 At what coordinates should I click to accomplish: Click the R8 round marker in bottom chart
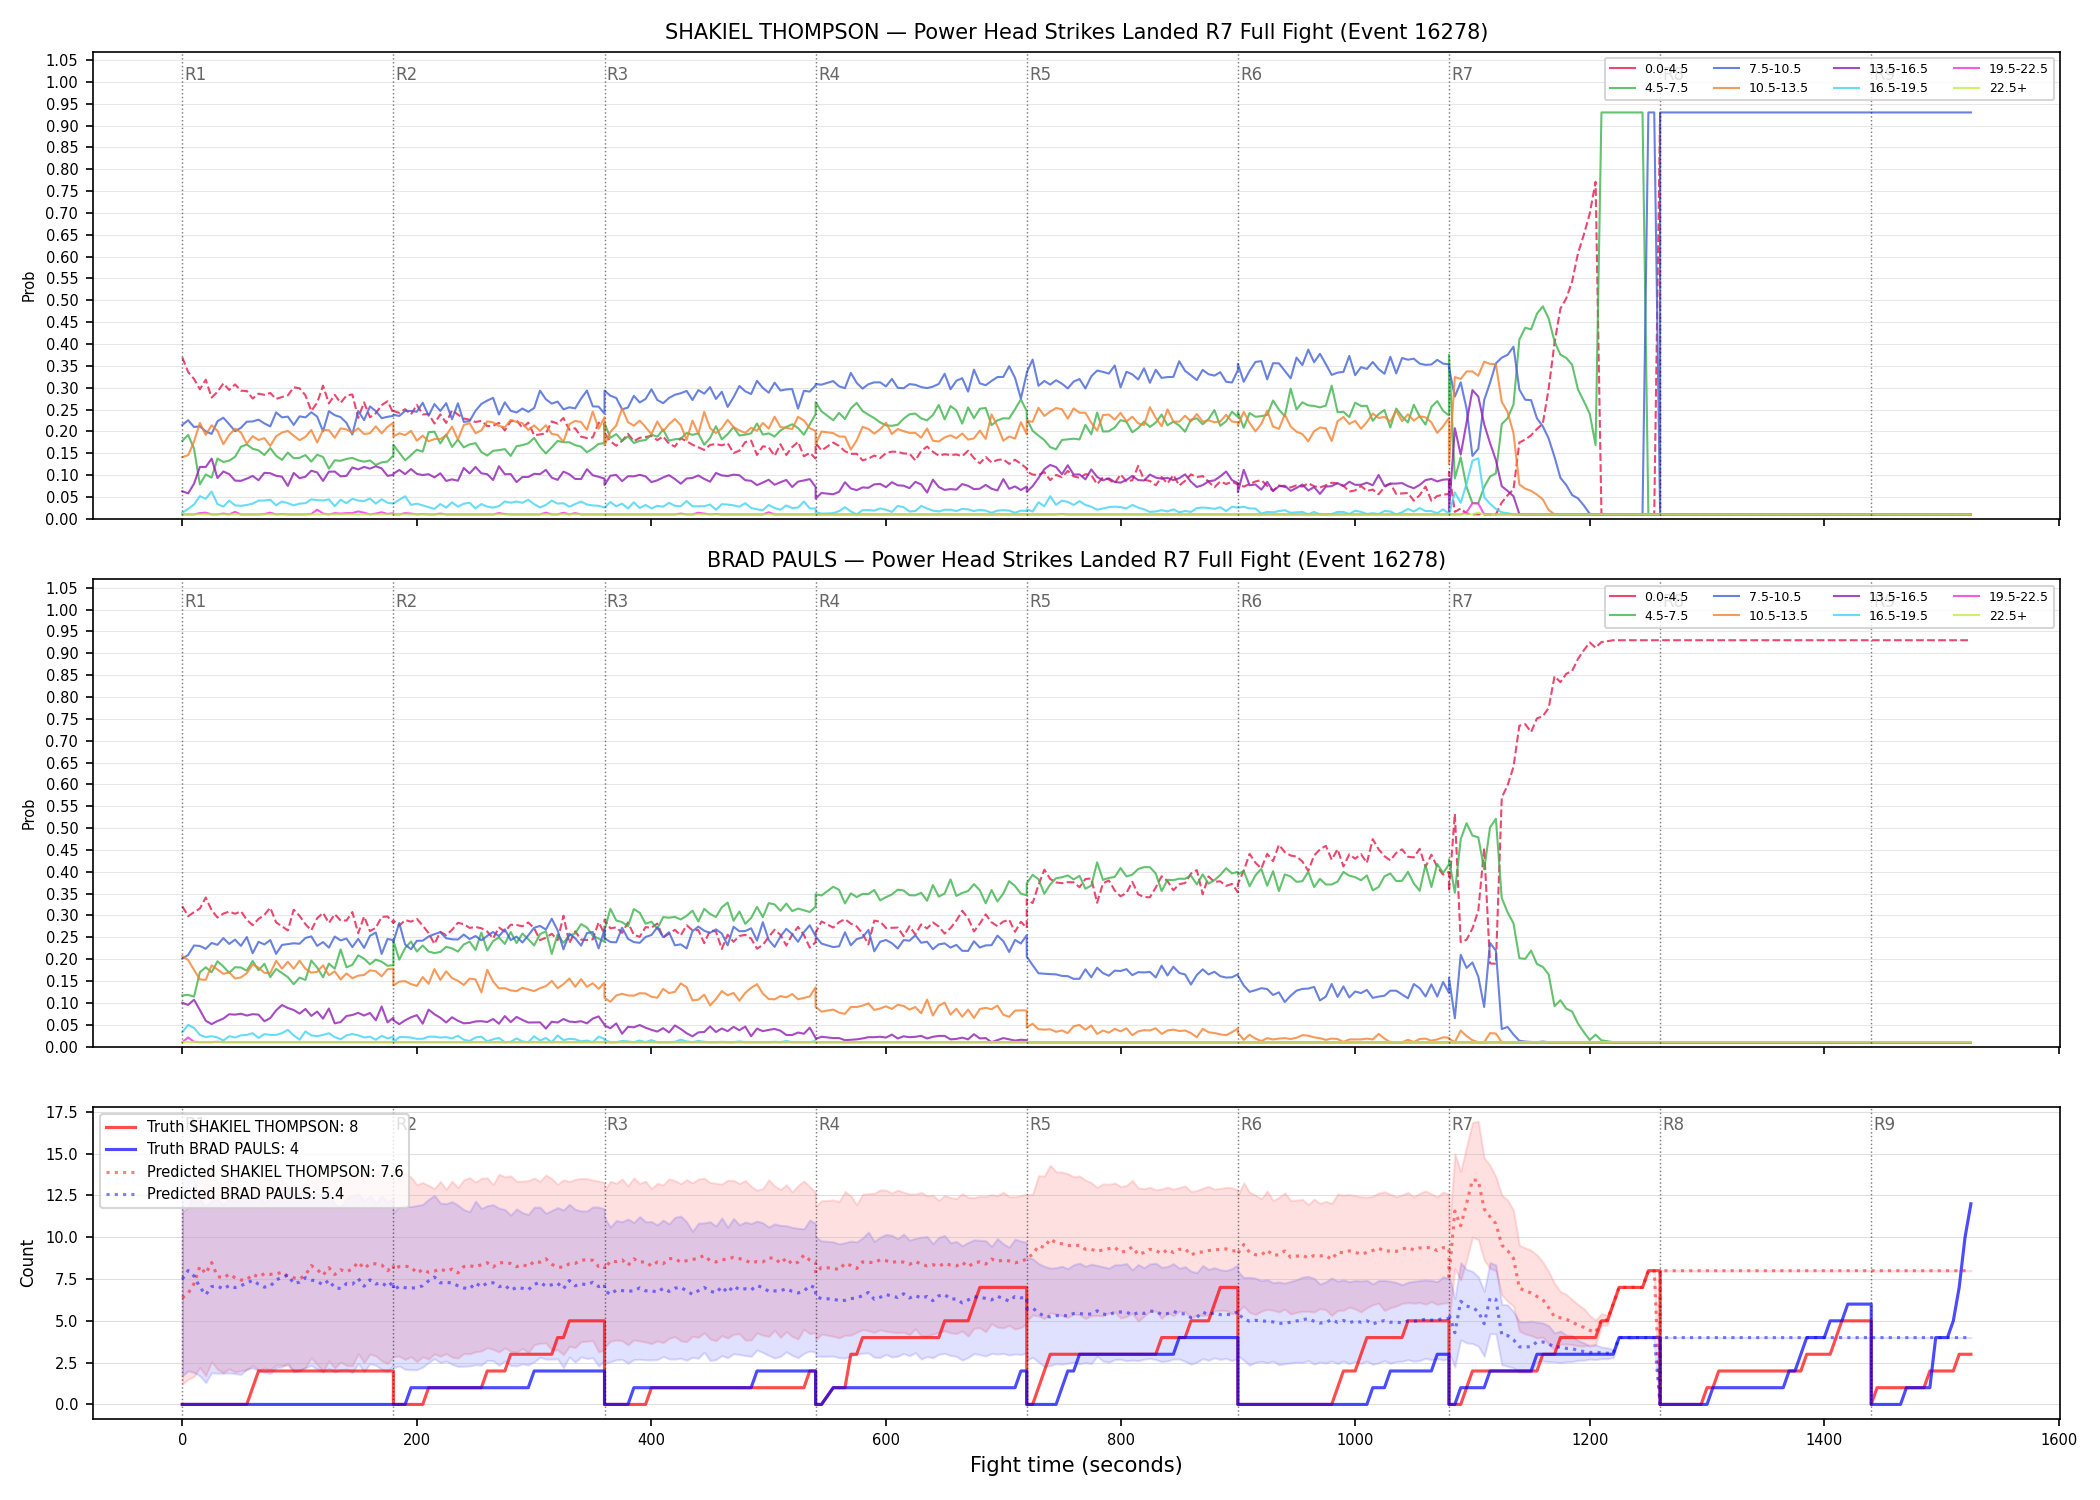click(x=1673, y=1124)
